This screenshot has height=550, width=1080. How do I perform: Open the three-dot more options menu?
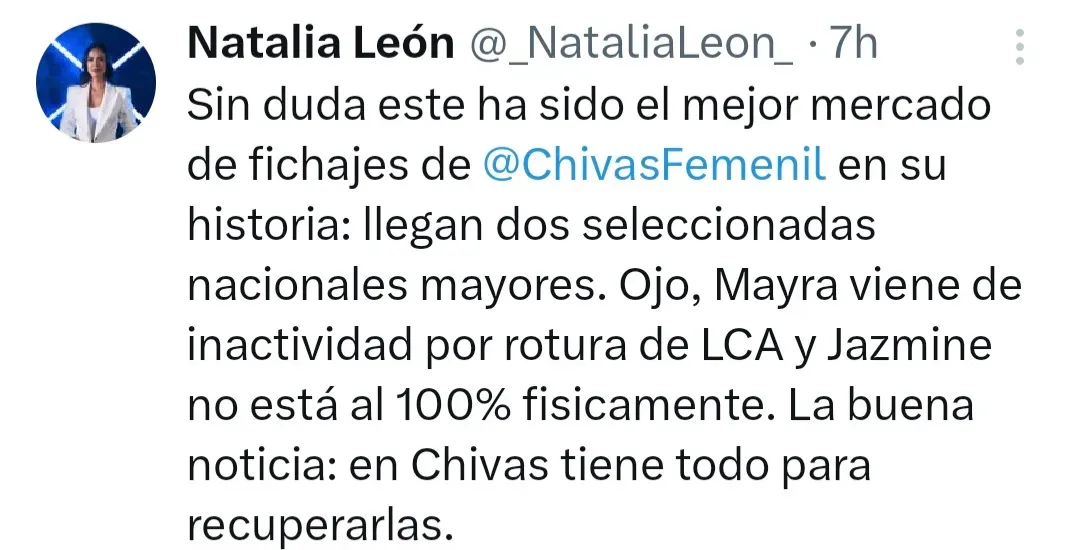pos(1020,46)
